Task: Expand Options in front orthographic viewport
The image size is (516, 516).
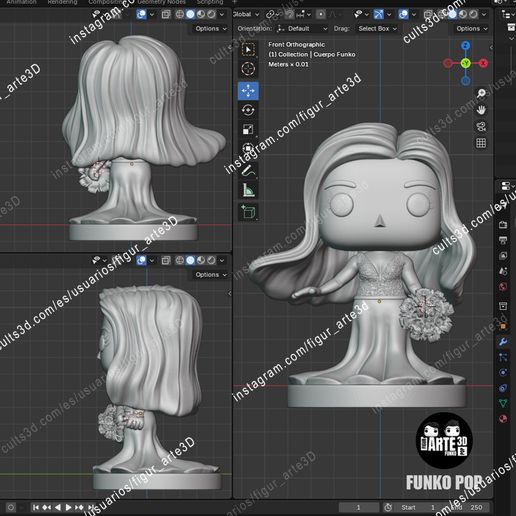Action: 472,29
